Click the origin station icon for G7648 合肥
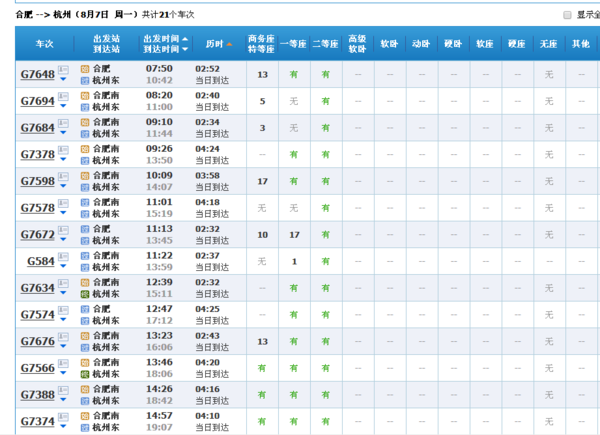The width and height of the screenshot is (600, 435). tap(85, 69)
